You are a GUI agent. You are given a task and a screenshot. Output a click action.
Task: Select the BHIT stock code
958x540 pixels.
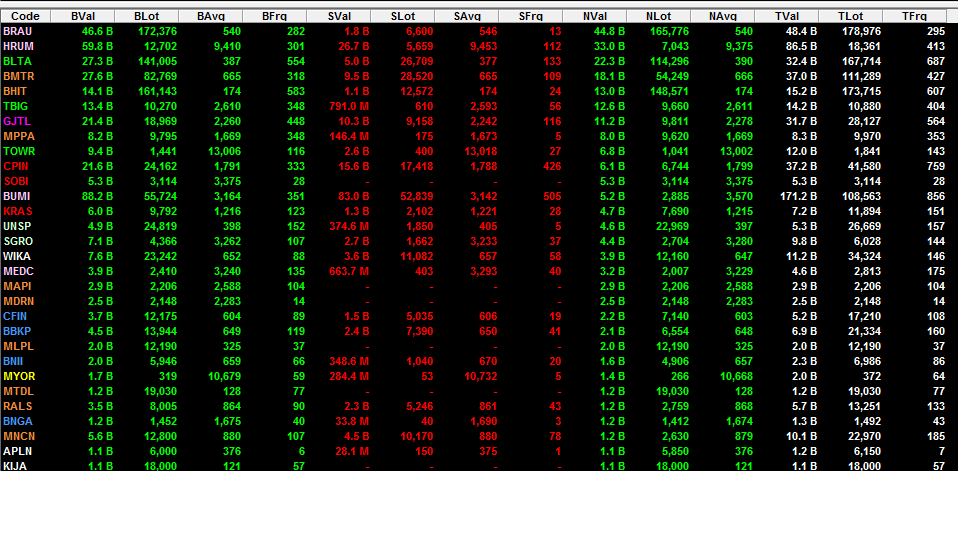click(x=15, y=91)
